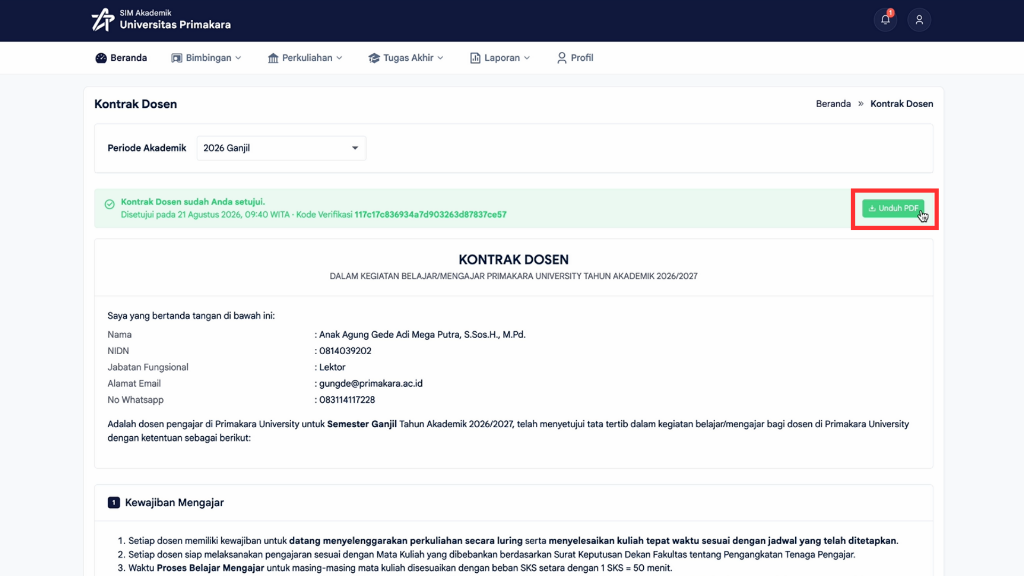Click the Perkuliahan building icon
Image resolution: width=1024 pixels, height=576 pixels.
[273, 58]
